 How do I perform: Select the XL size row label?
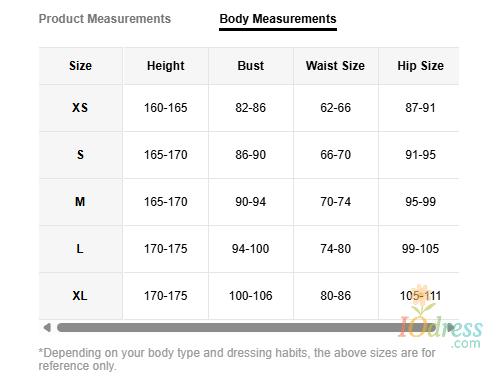(x=80, y=296)
